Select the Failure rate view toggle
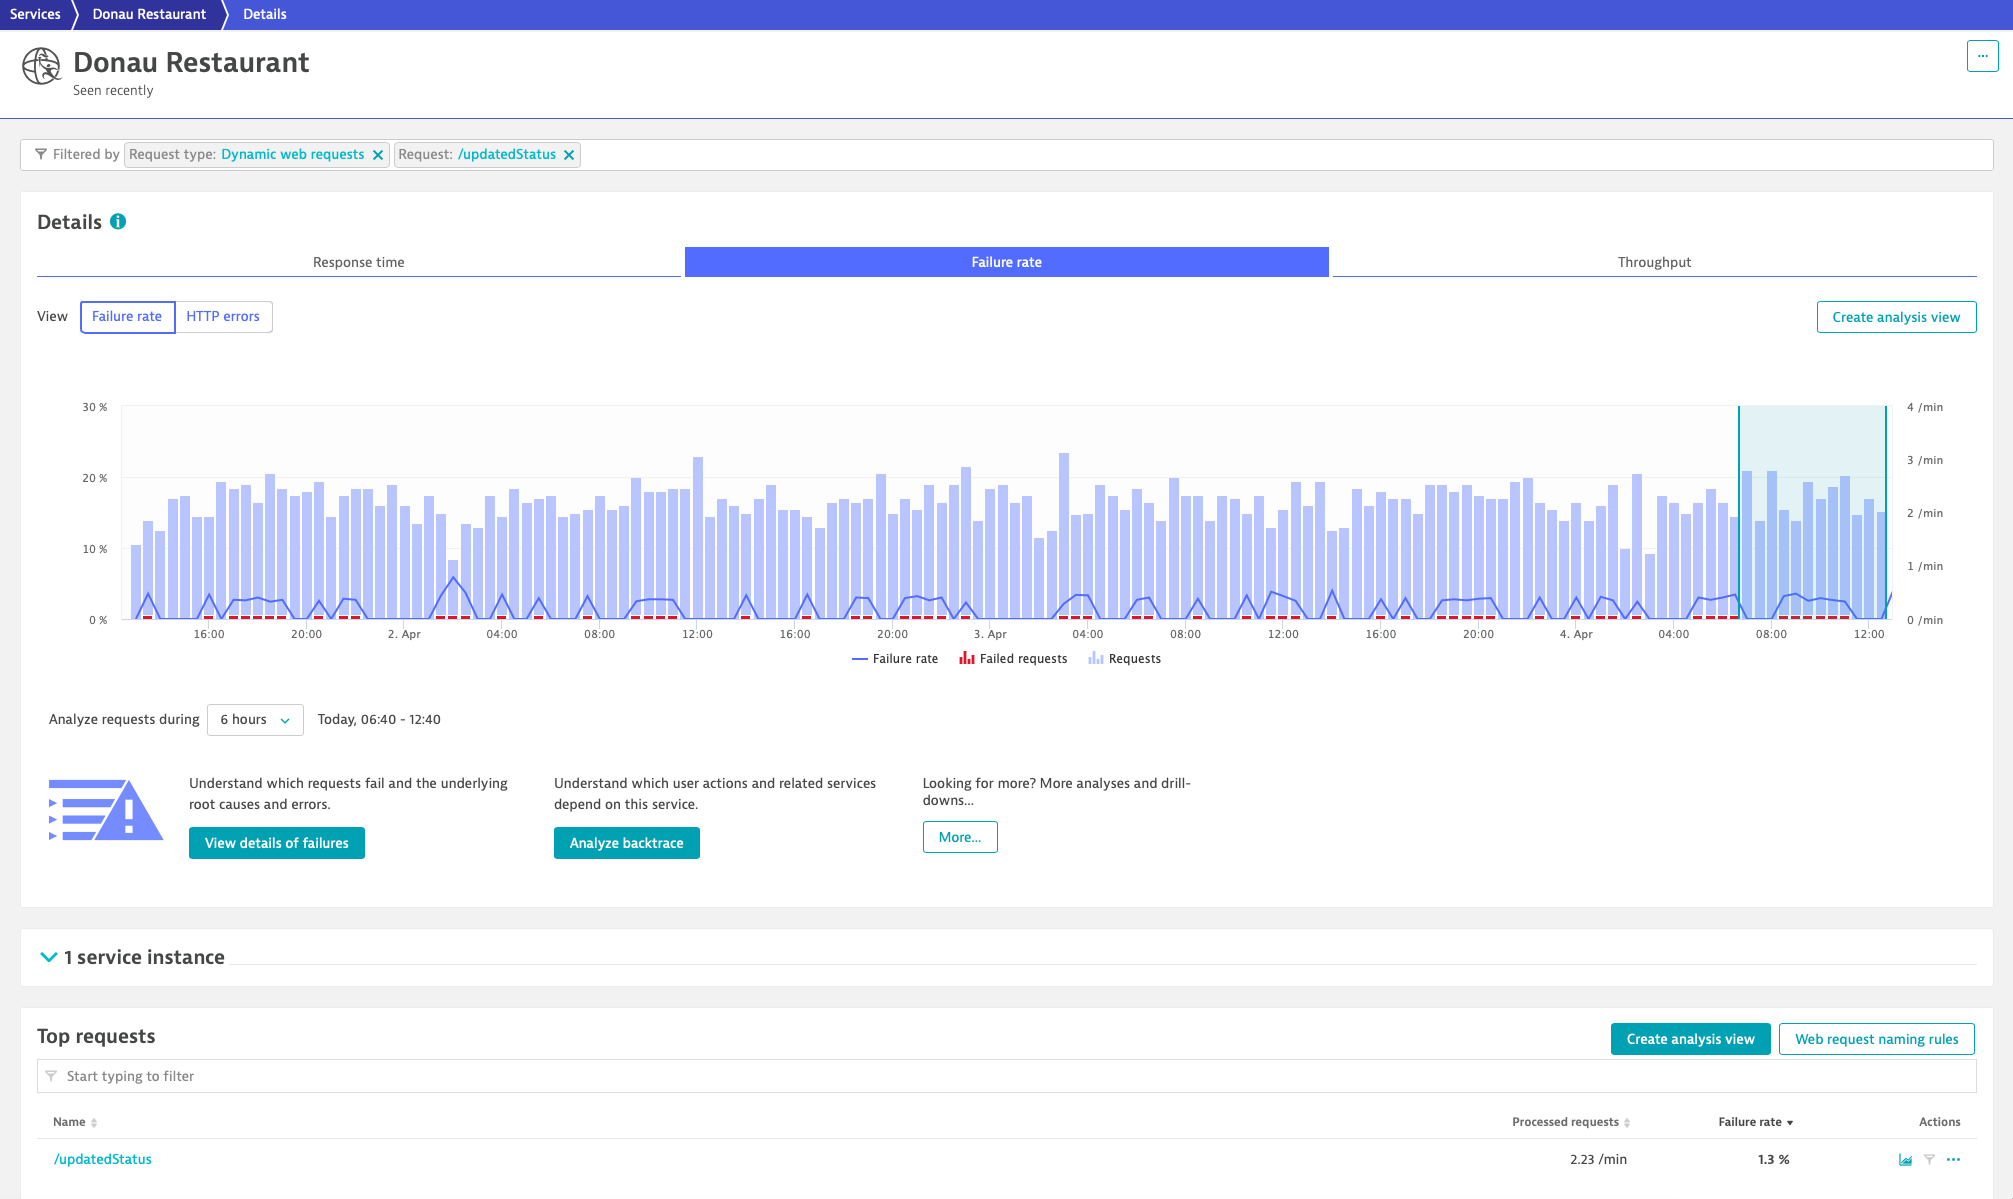Image resolution: width=2013 pixels, height=1199 pixels. pyautogui.click(x=127, y=317)
